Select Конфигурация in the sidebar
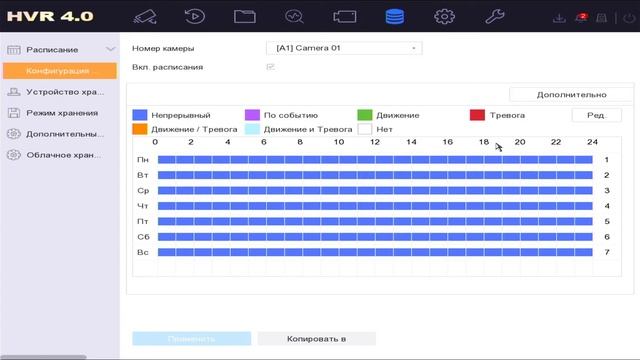The image size is (640, 360). [60, 71]
